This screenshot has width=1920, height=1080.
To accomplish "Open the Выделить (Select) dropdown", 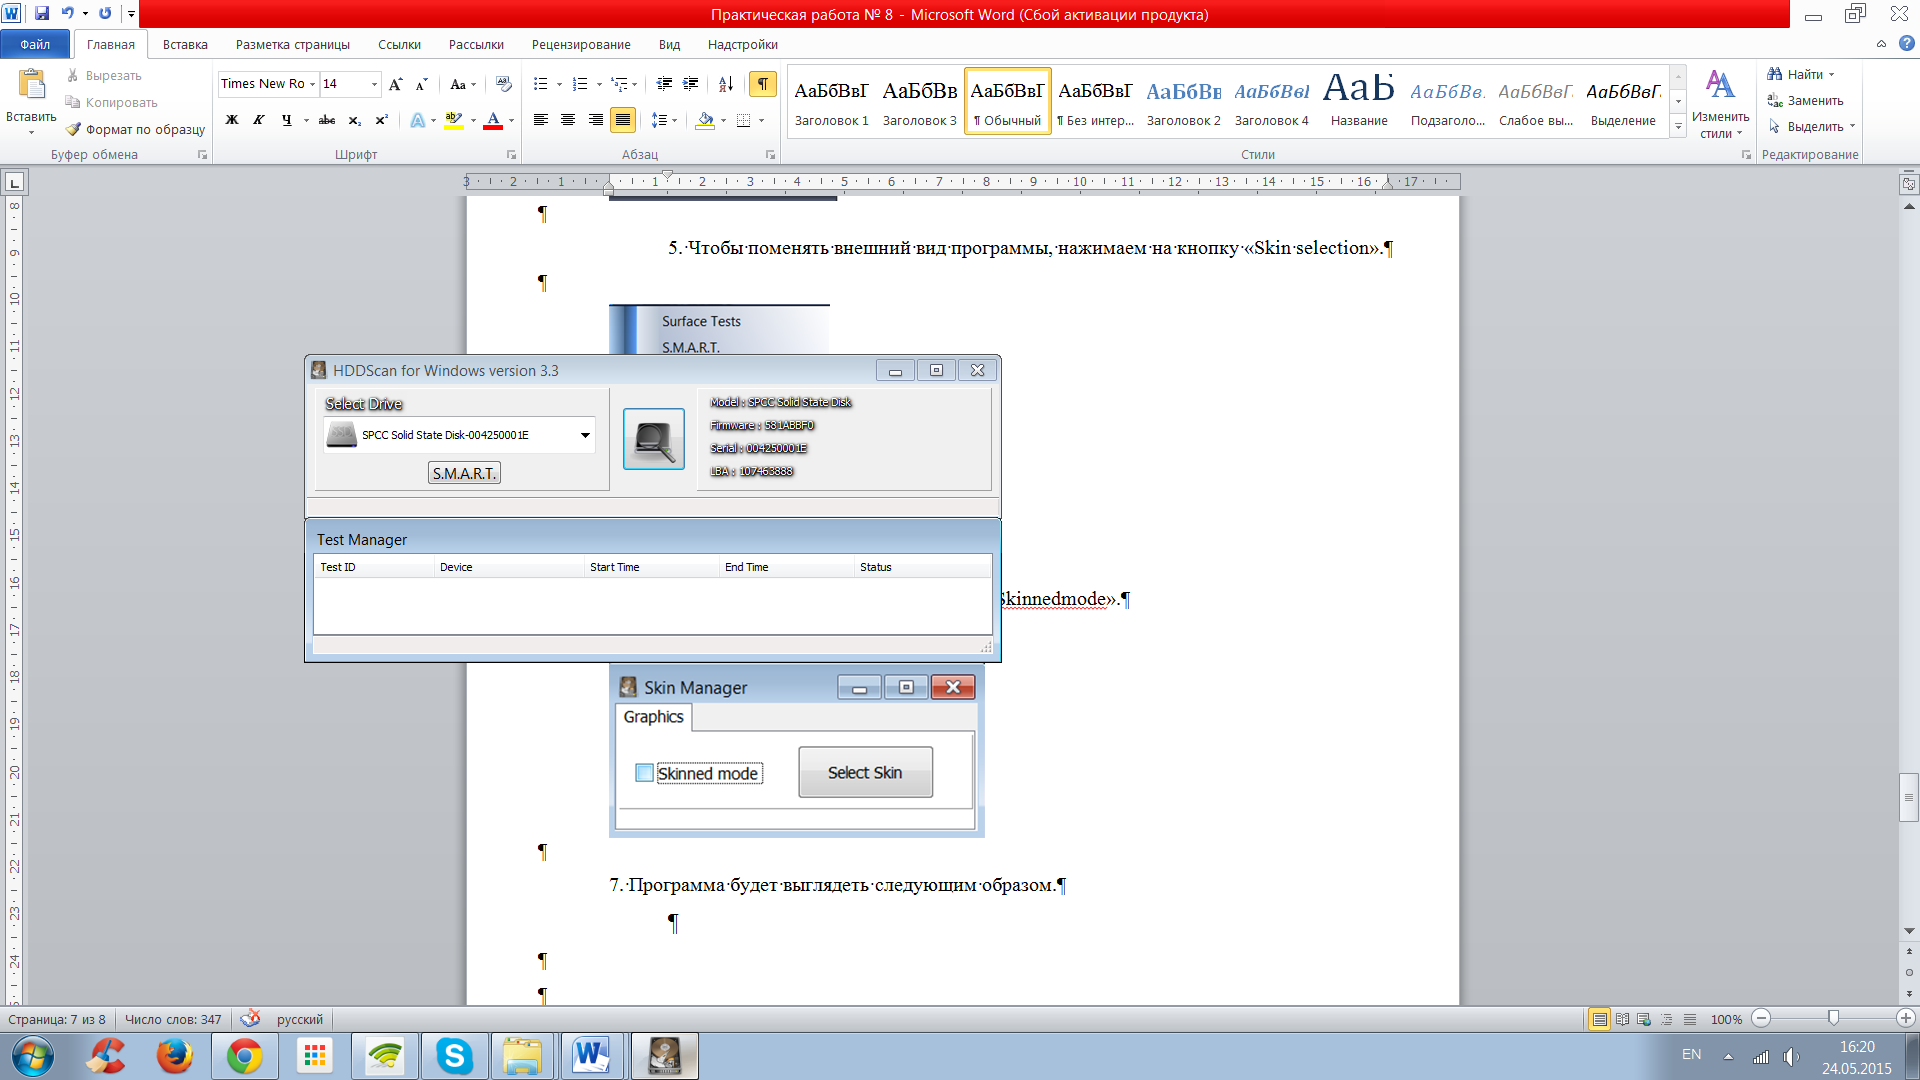I will [1811, 126].
